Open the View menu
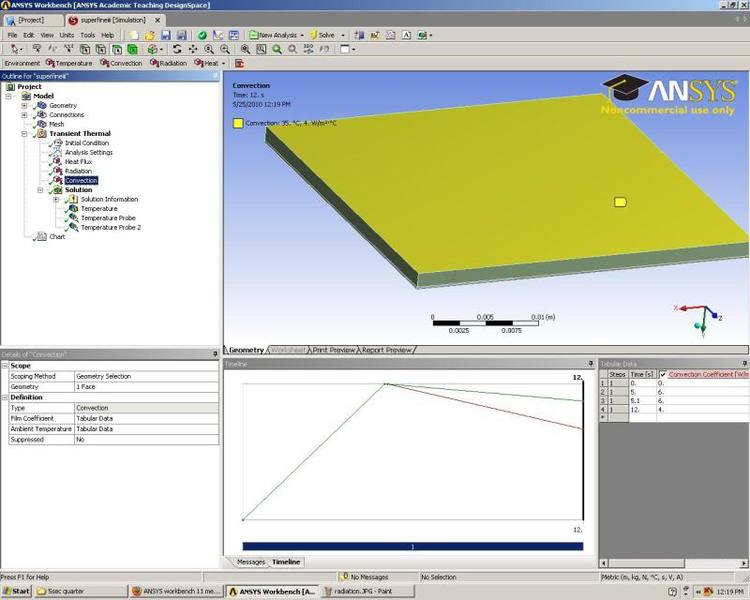The width and height of the screenshot is (750, 600). [47, 35]
